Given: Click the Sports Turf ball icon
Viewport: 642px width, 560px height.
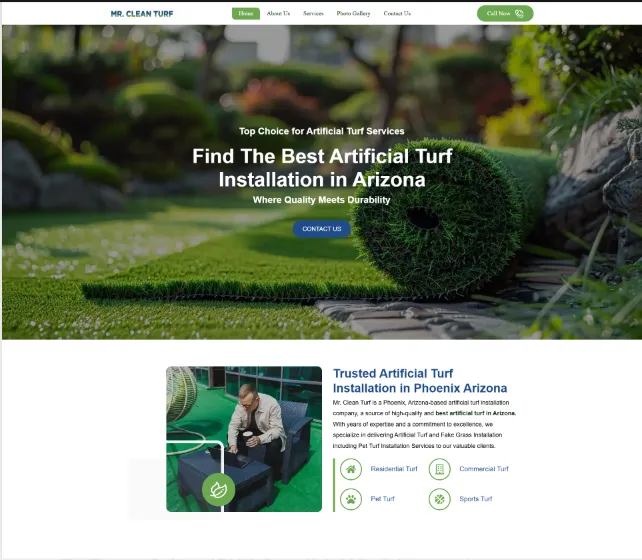Looking at the screenshot, I should (x=440, y=499).
